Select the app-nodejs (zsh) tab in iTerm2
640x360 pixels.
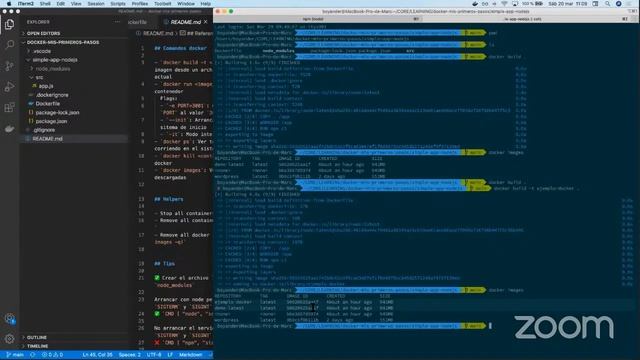[x=523, y=19]
